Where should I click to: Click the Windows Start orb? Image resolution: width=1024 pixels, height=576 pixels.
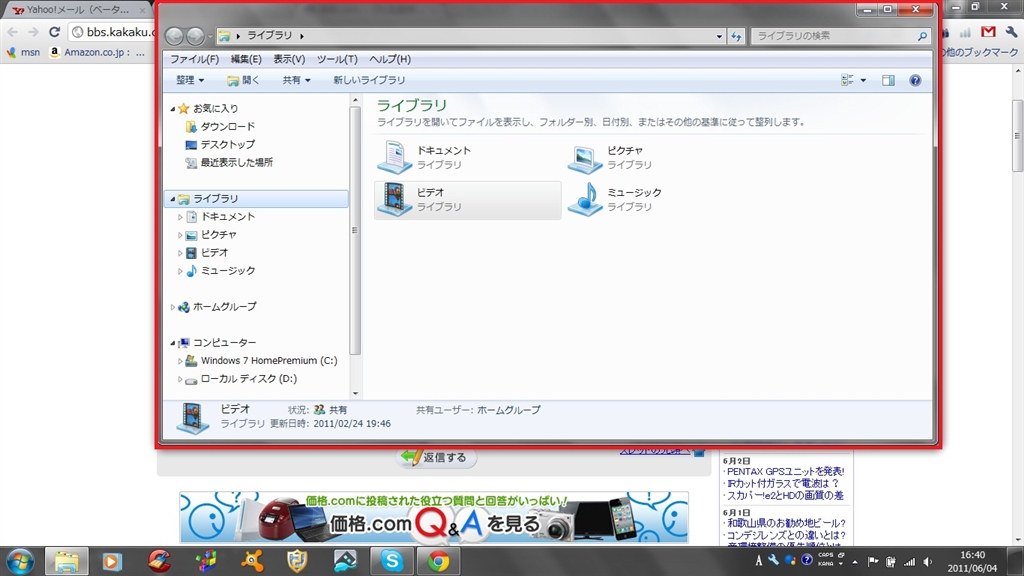tap(20, 560)
